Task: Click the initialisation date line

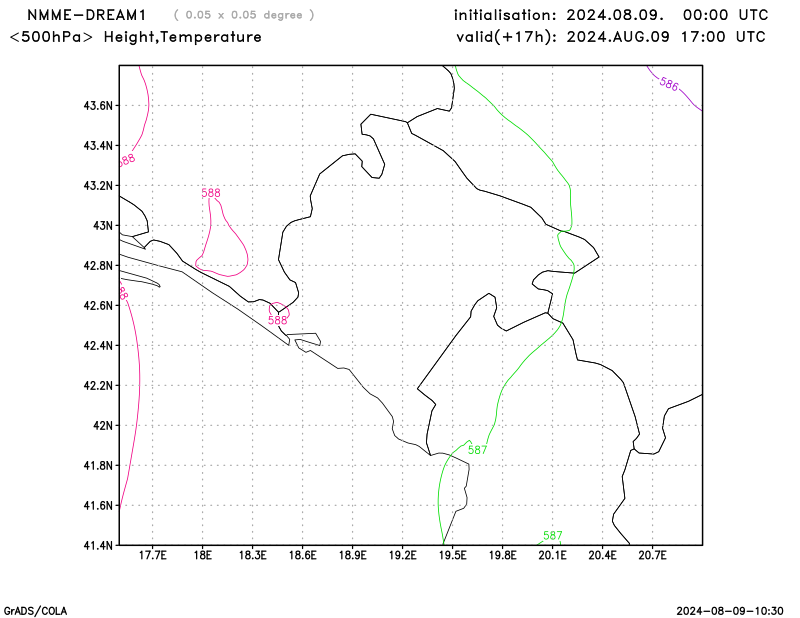Action: point(611,15)
